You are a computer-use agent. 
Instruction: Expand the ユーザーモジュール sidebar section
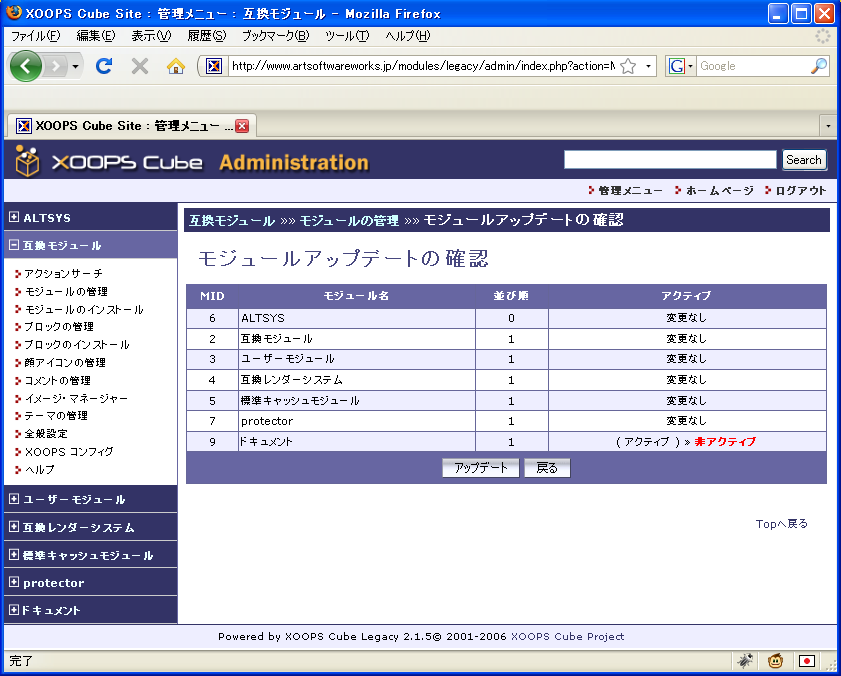[14, 498]
